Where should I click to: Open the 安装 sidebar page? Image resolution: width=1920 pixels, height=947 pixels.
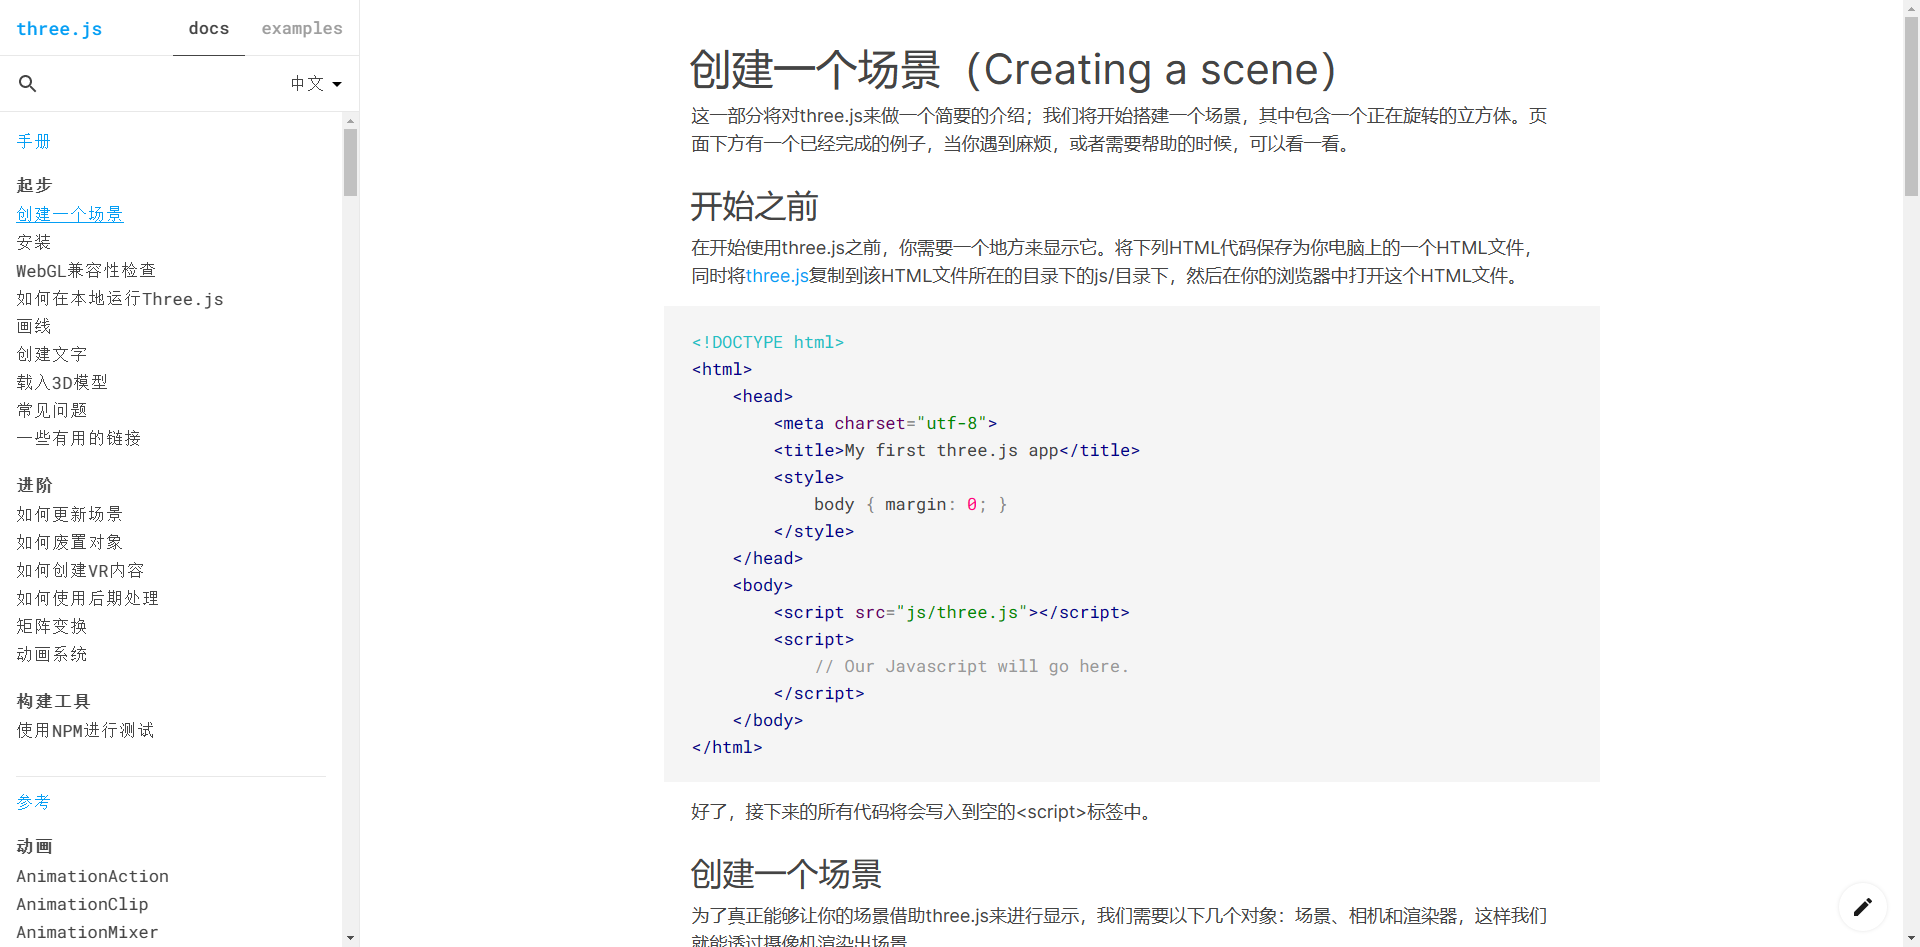[x=34, y=242]
